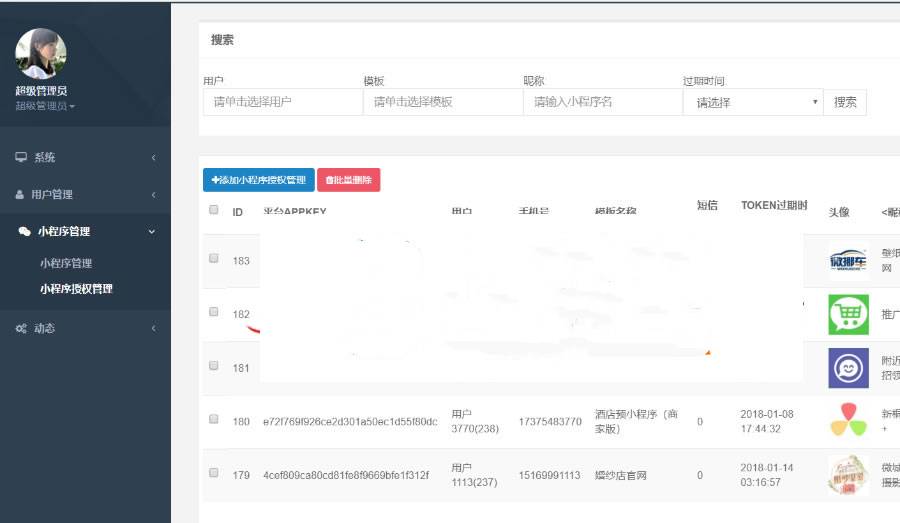Click the gears icon beside 动态
Viewport: 900px width, 523px height.
(x=21, y=328)
